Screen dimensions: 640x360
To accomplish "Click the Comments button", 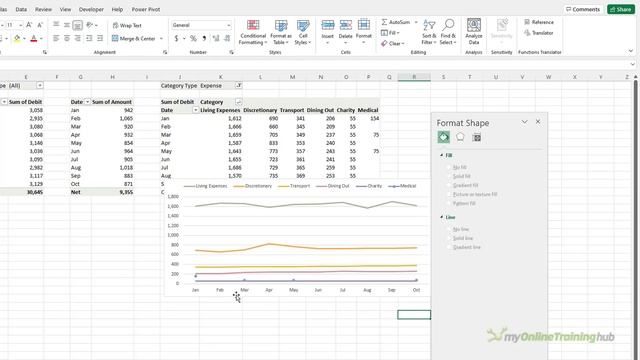I will (582, 9).
